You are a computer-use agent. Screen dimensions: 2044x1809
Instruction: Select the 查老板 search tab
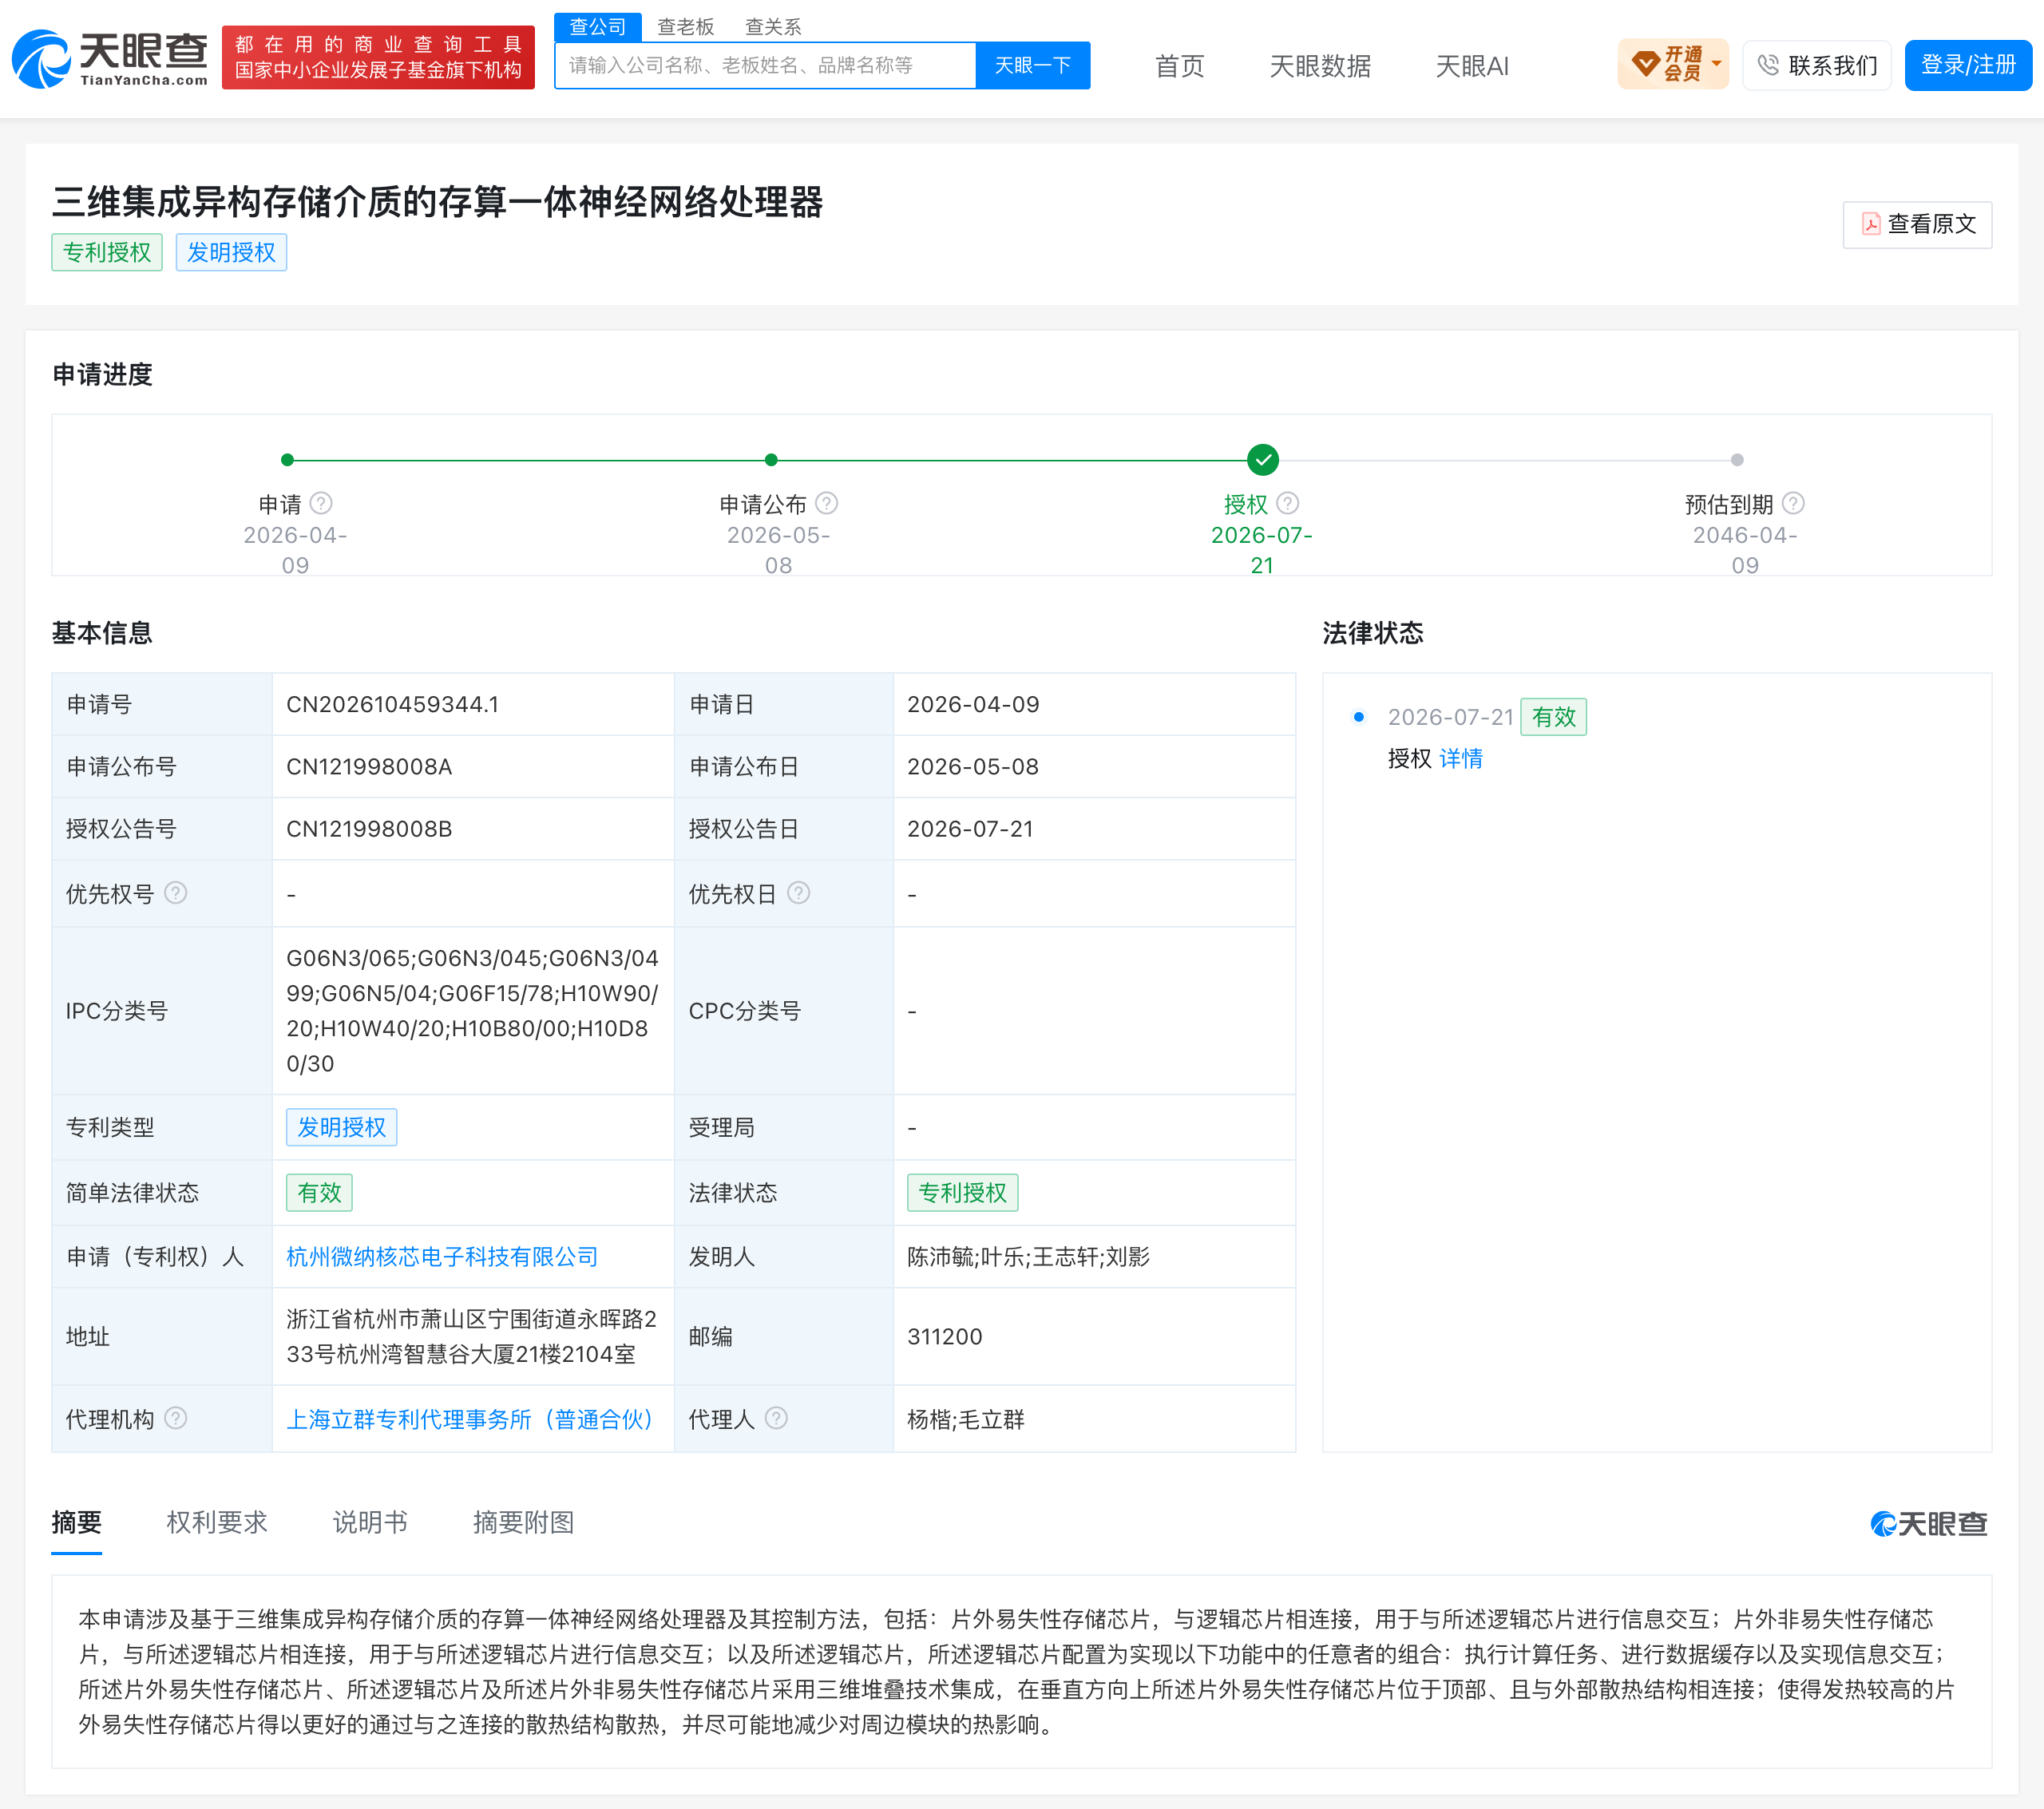(686, 27)
